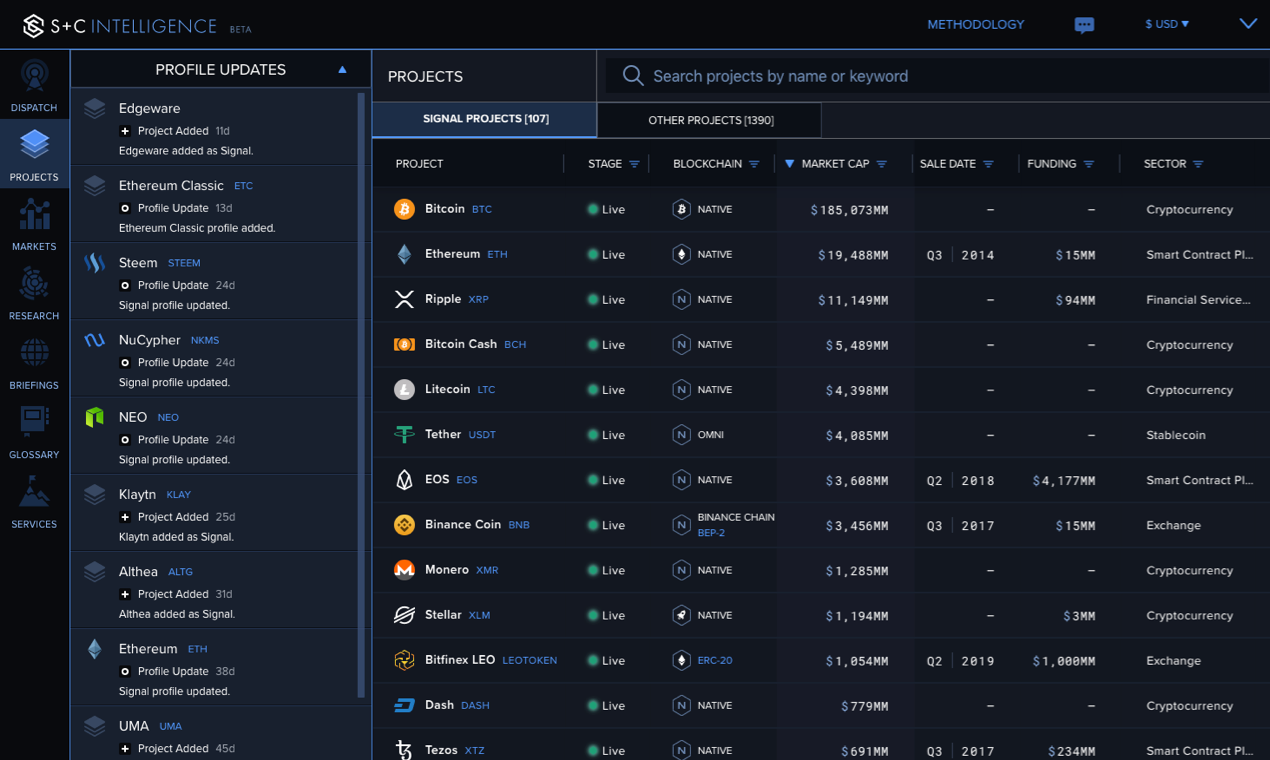The height and width of the screenshot is (760, 1270).
Task: Click the BEP-2 label for Binance Coin
Action: (x=711, y=533)
